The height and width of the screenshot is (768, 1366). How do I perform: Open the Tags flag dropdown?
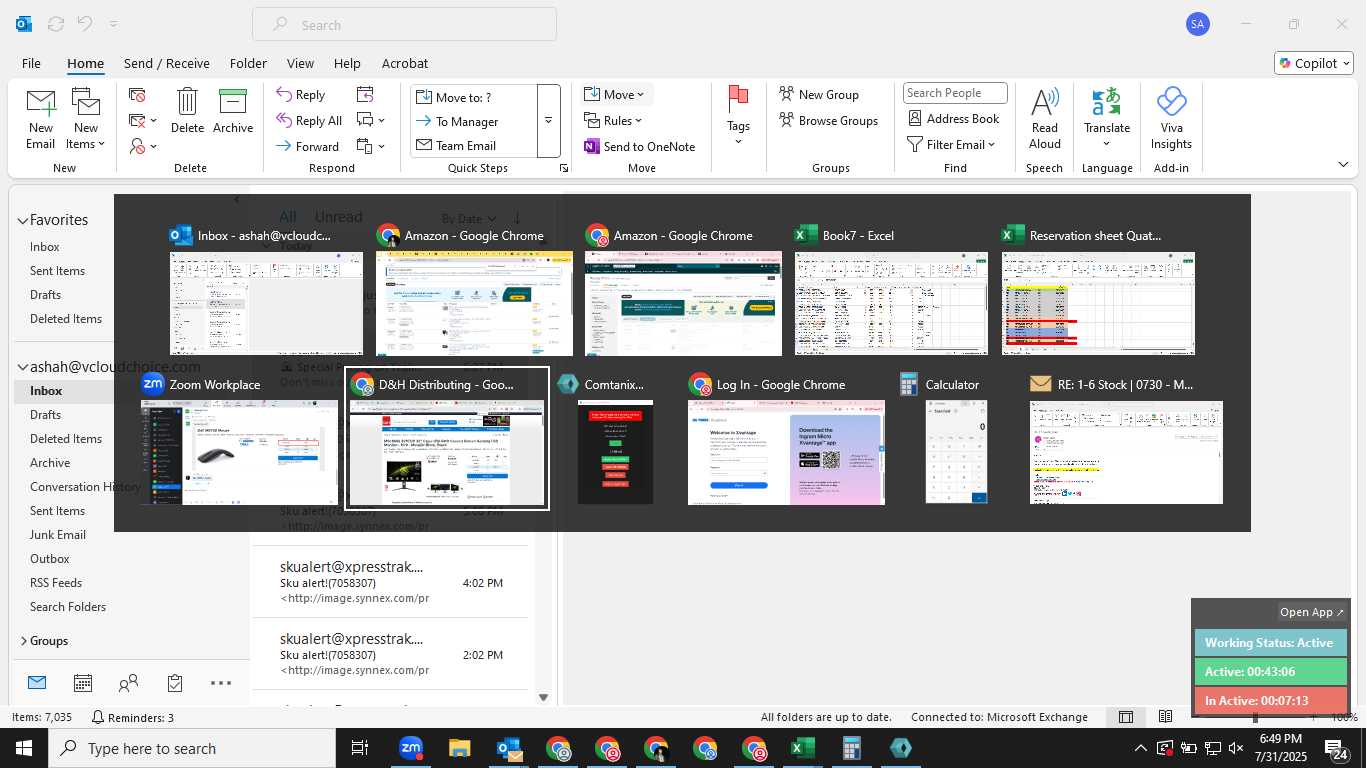click(738, 115)
